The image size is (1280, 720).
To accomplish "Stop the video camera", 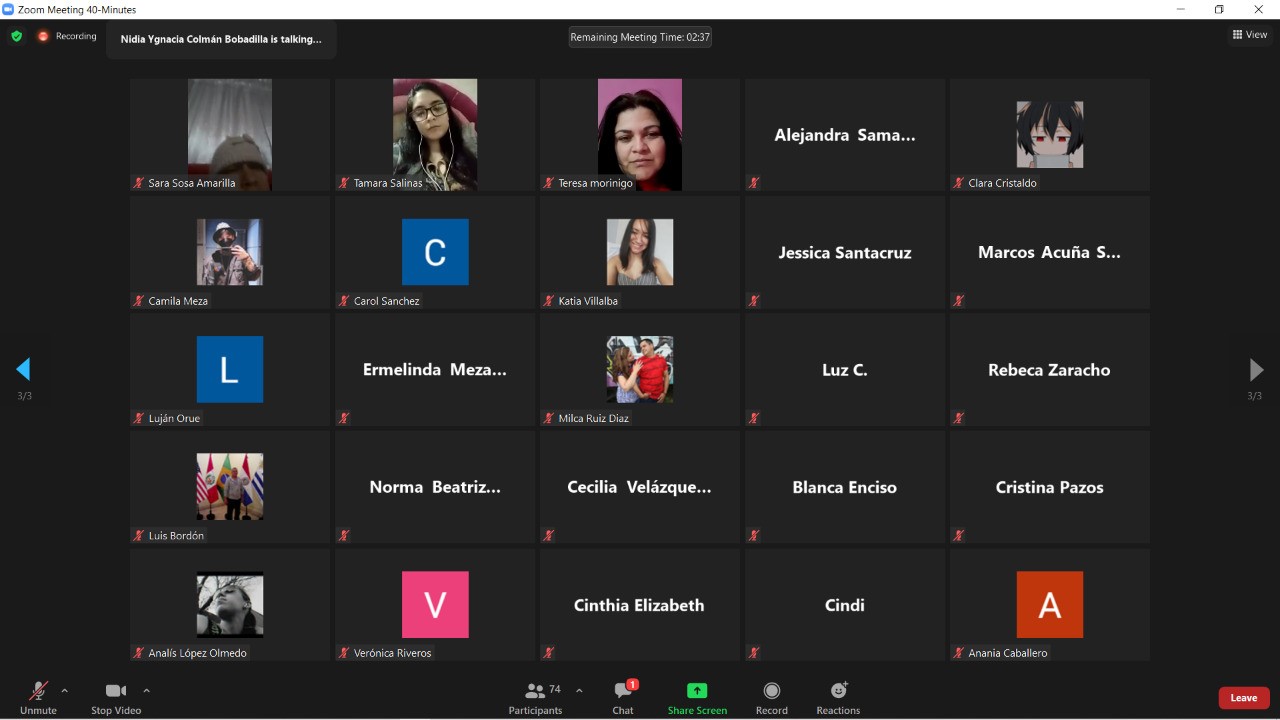I will [x=116, y=697].
